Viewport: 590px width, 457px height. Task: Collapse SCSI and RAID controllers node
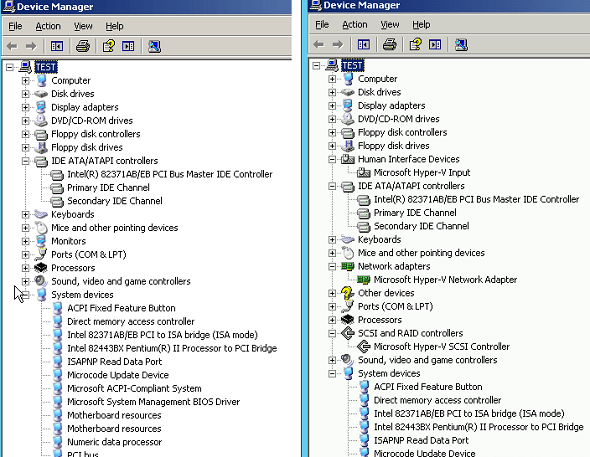332,333
